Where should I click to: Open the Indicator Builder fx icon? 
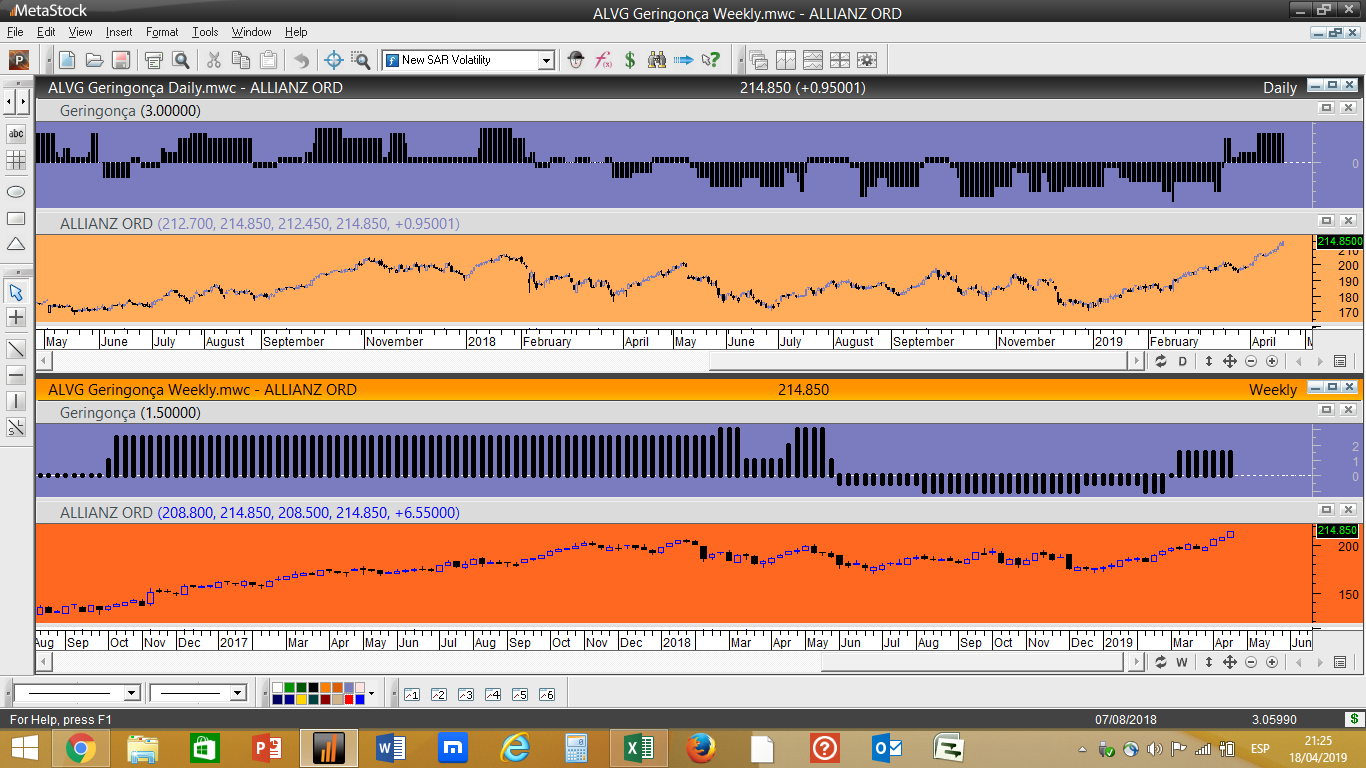click(x=603, y=60)
